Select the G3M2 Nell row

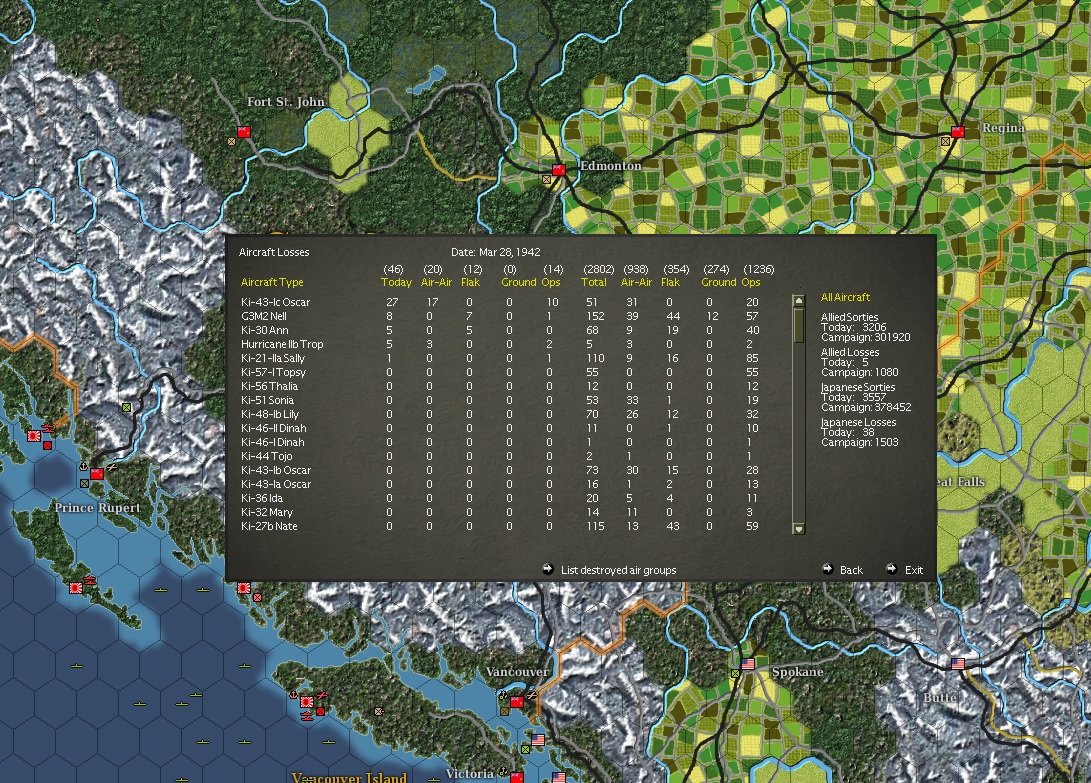(500, 316)
